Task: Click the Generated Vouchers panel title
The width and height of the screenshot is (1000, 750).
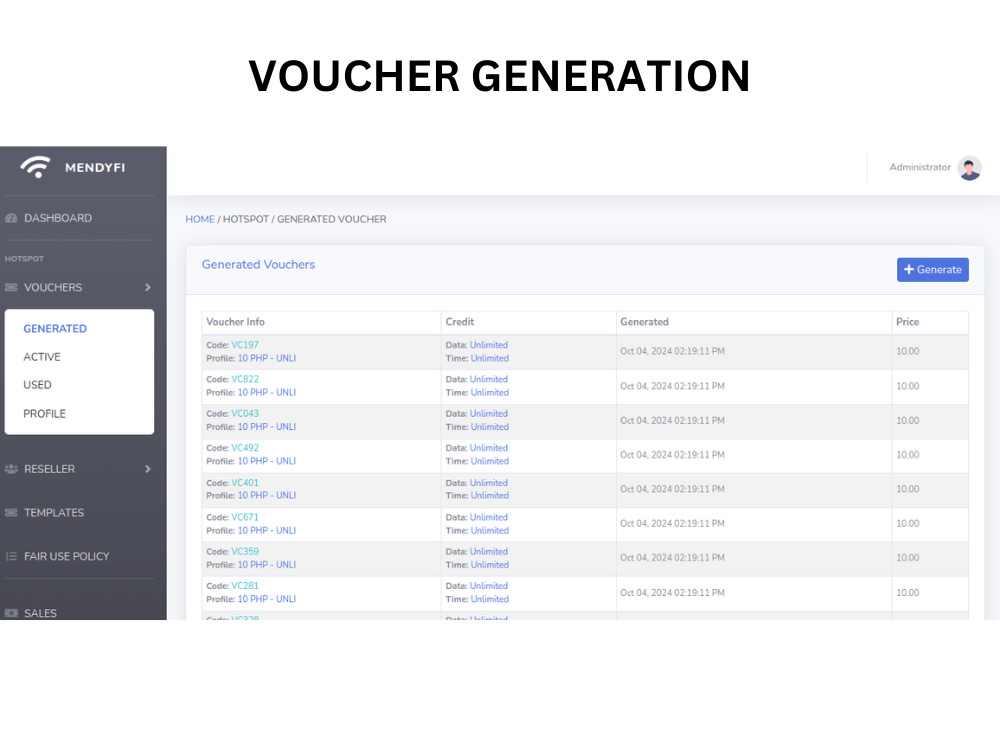Action: click(258, 265)
